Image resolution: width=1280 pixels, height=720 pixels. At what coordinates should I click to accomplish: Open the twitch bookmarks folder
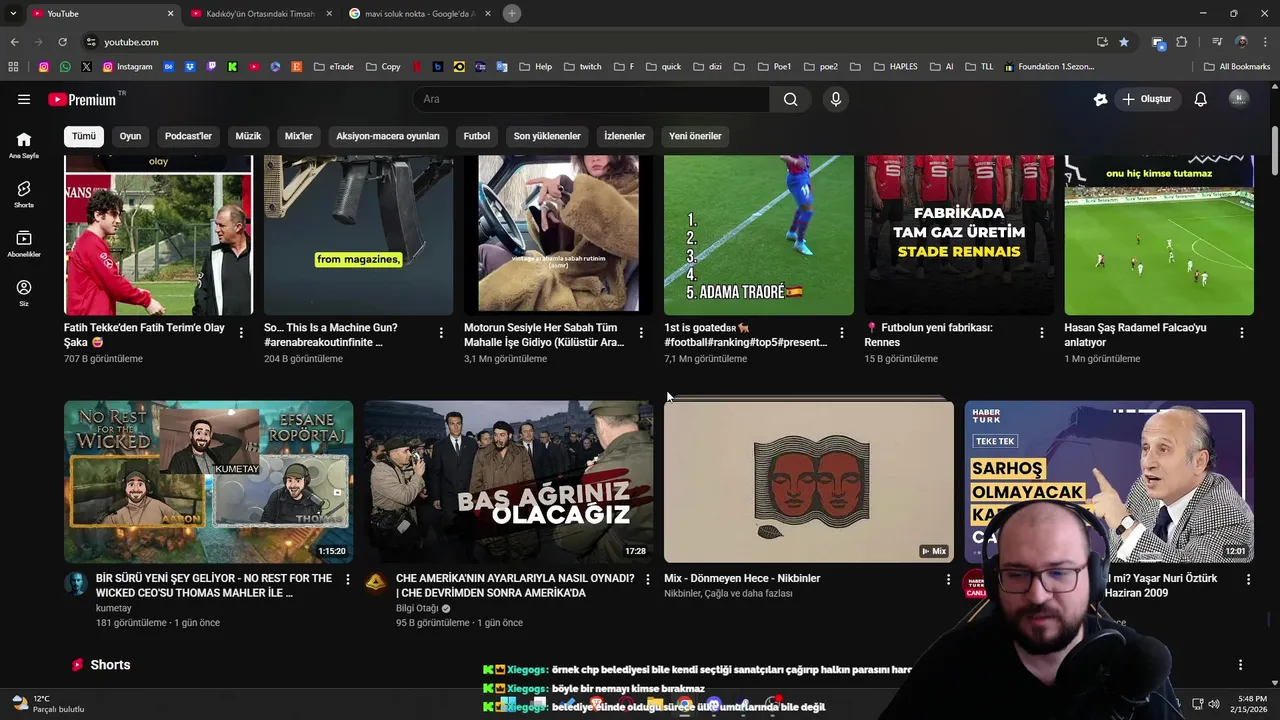click(582, 67)
